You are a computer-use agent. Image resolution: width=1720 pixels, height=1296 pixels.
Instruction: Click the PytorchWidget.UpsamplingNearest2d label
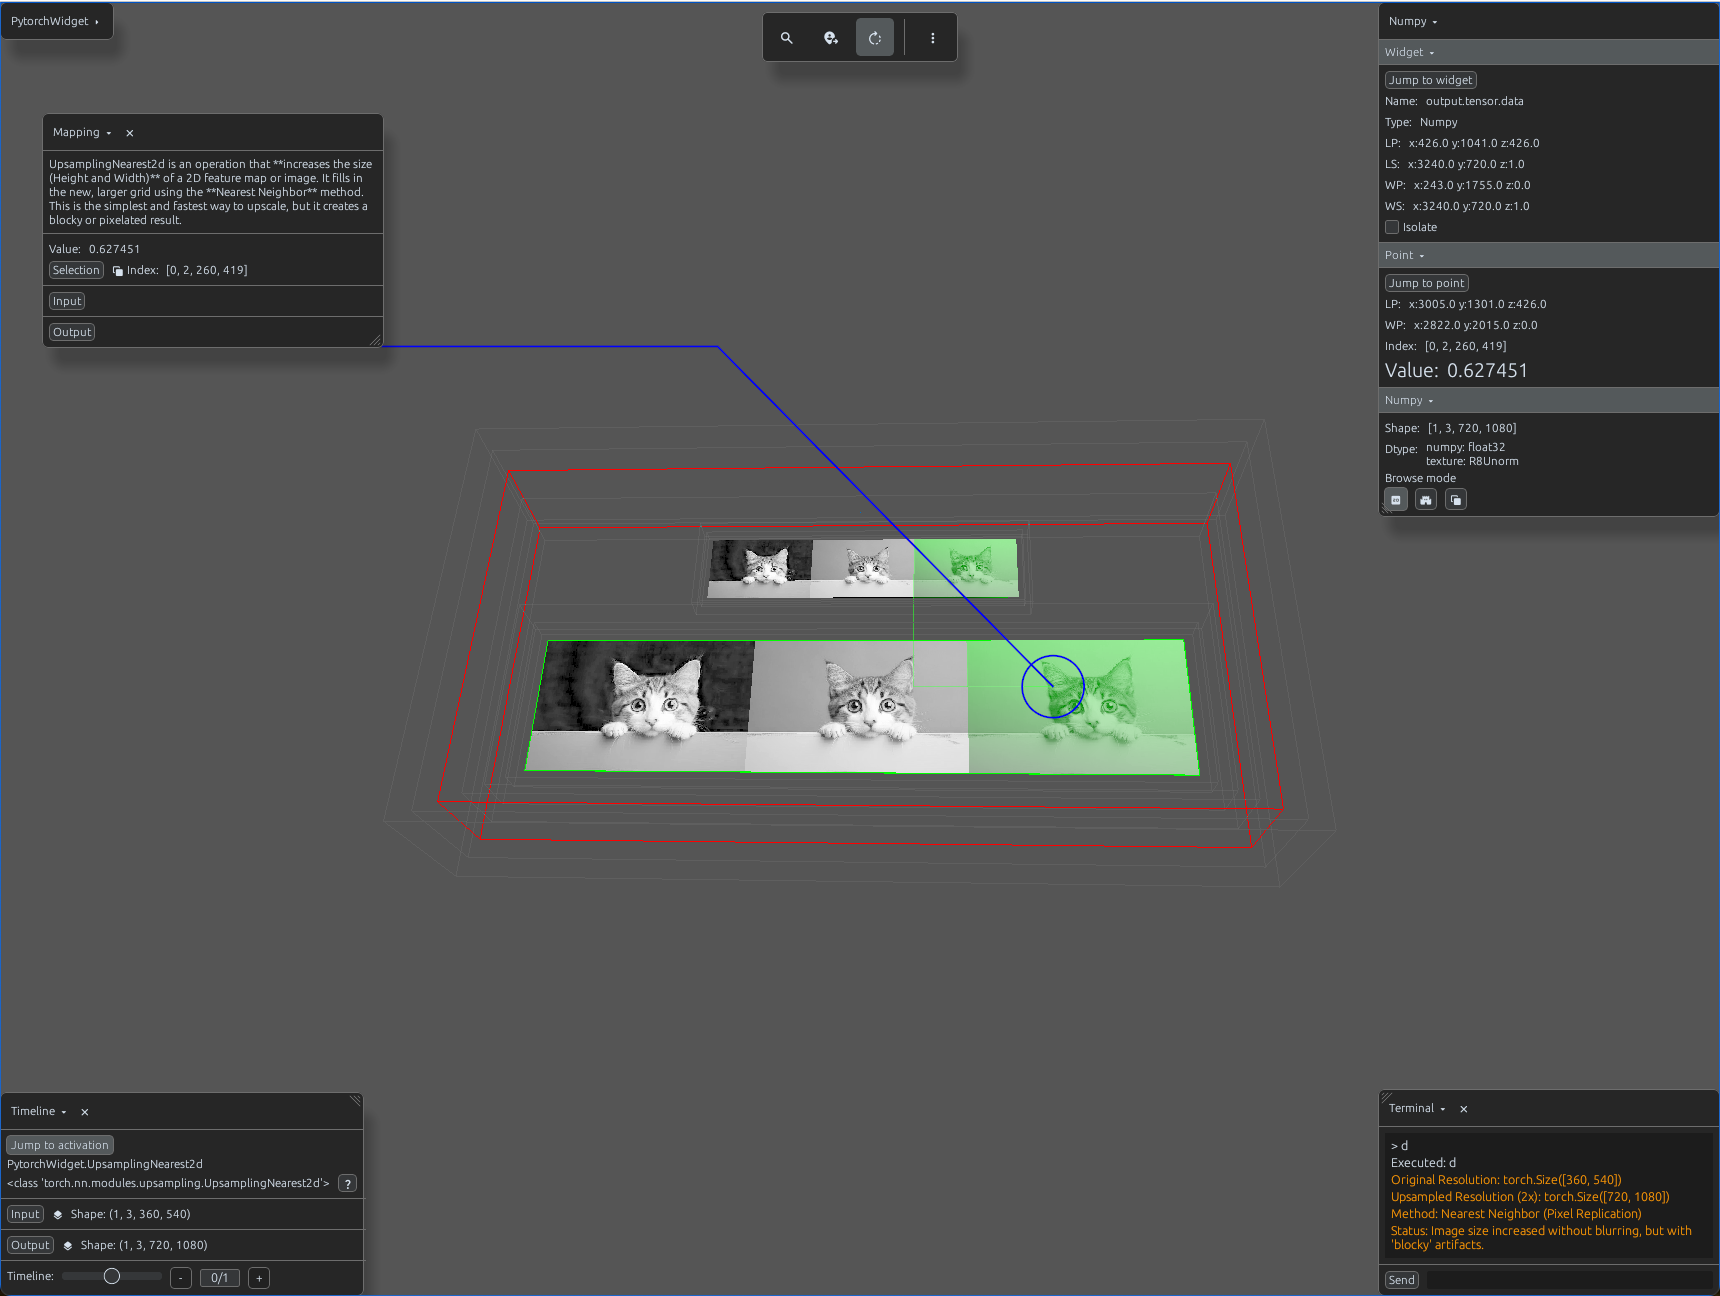105,1164
